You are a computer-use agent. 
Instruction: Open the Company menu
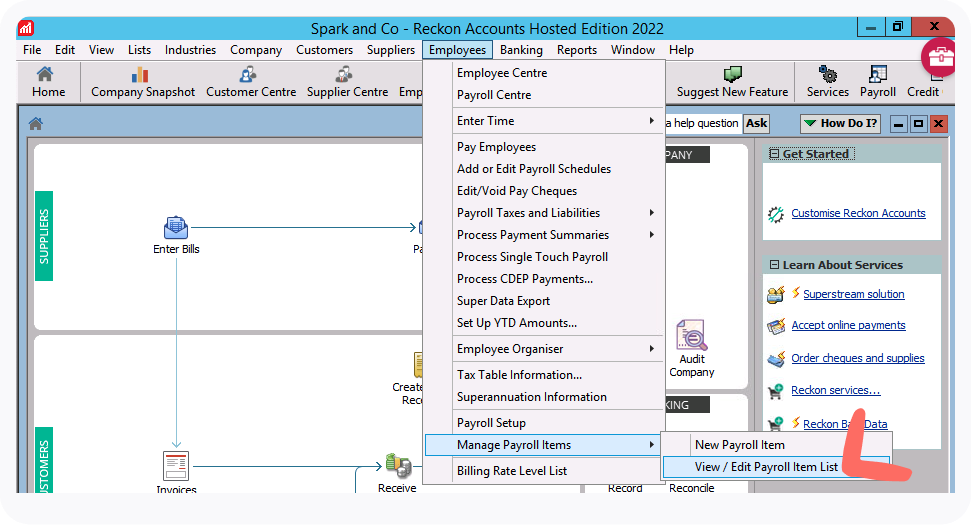pos(256,50)
